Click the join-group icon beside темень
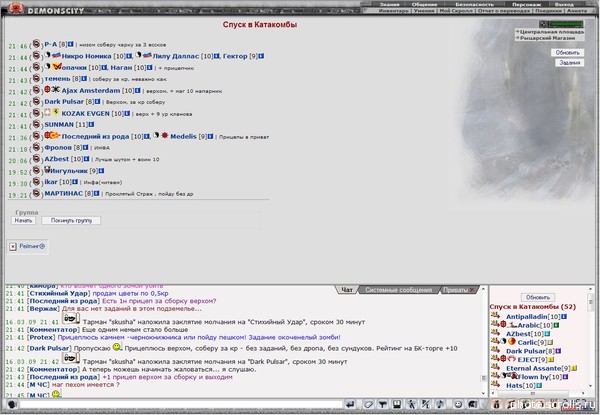 tap(36, 78)
